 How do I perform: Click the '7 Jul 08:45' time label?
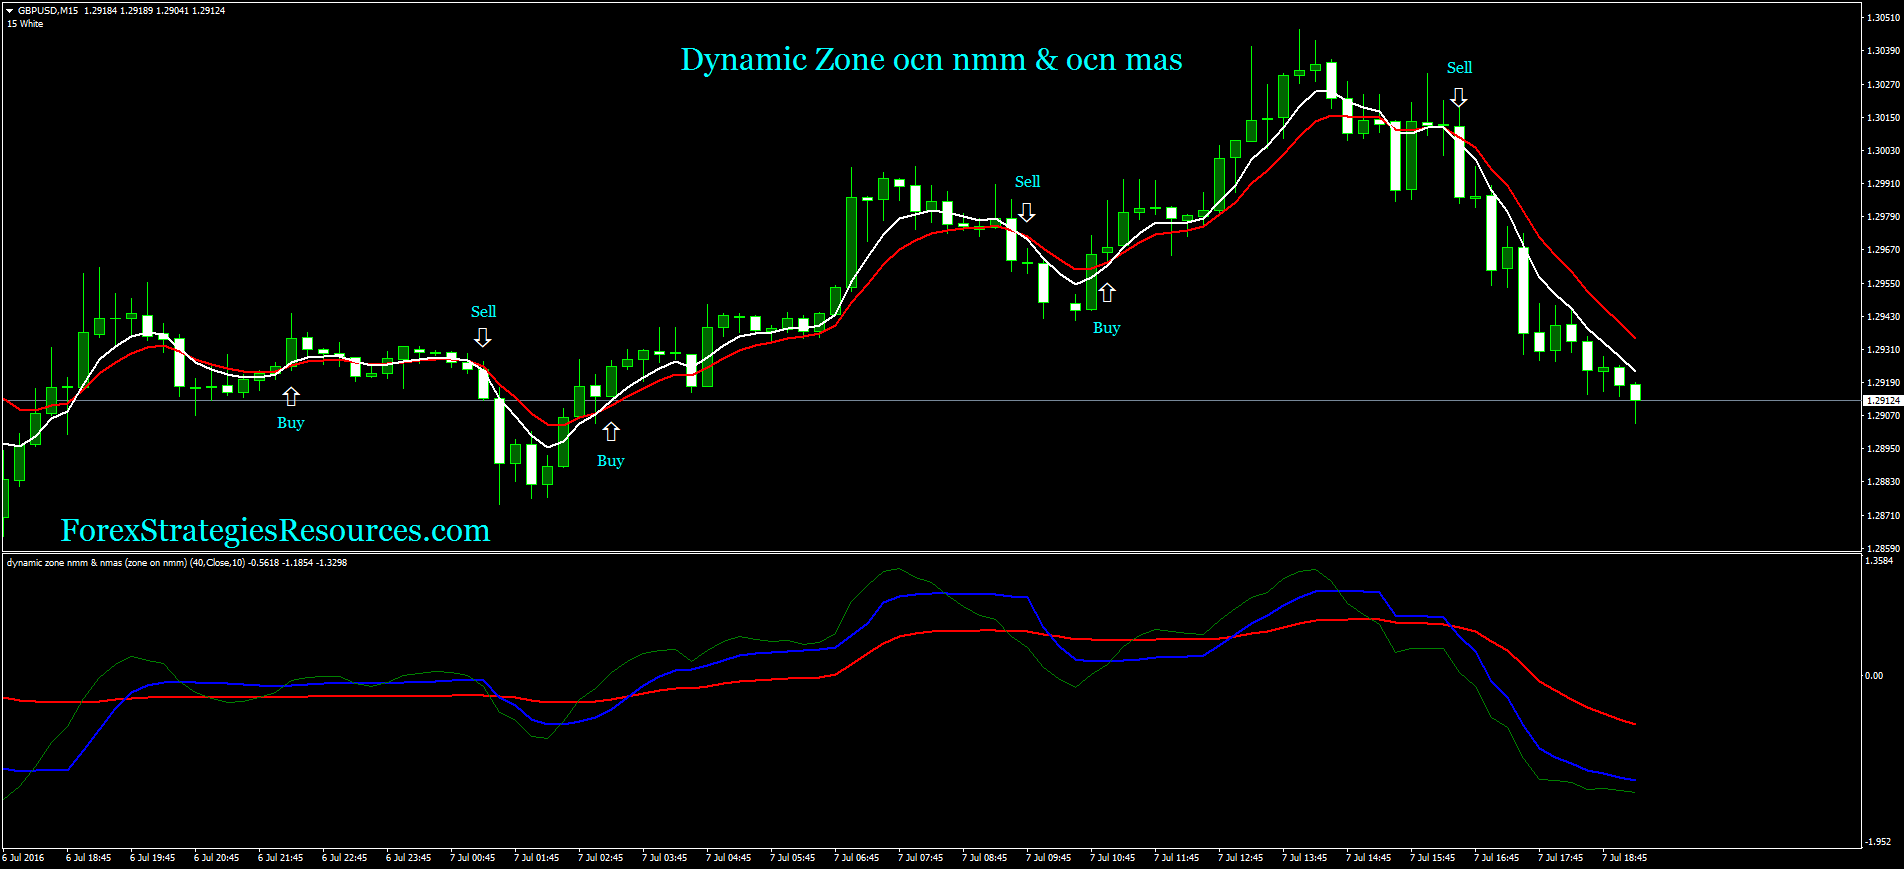click(984, 857)
